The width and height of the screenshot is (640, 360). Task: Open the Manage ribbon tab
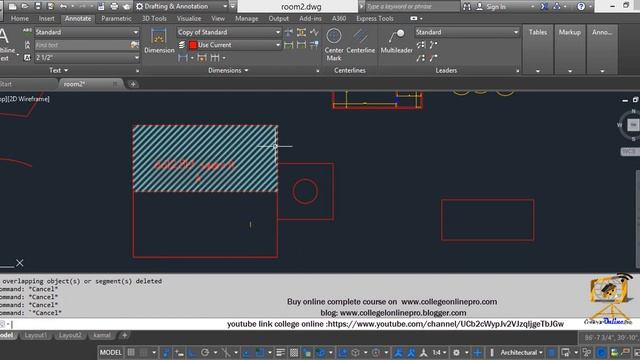pos(247,18)
